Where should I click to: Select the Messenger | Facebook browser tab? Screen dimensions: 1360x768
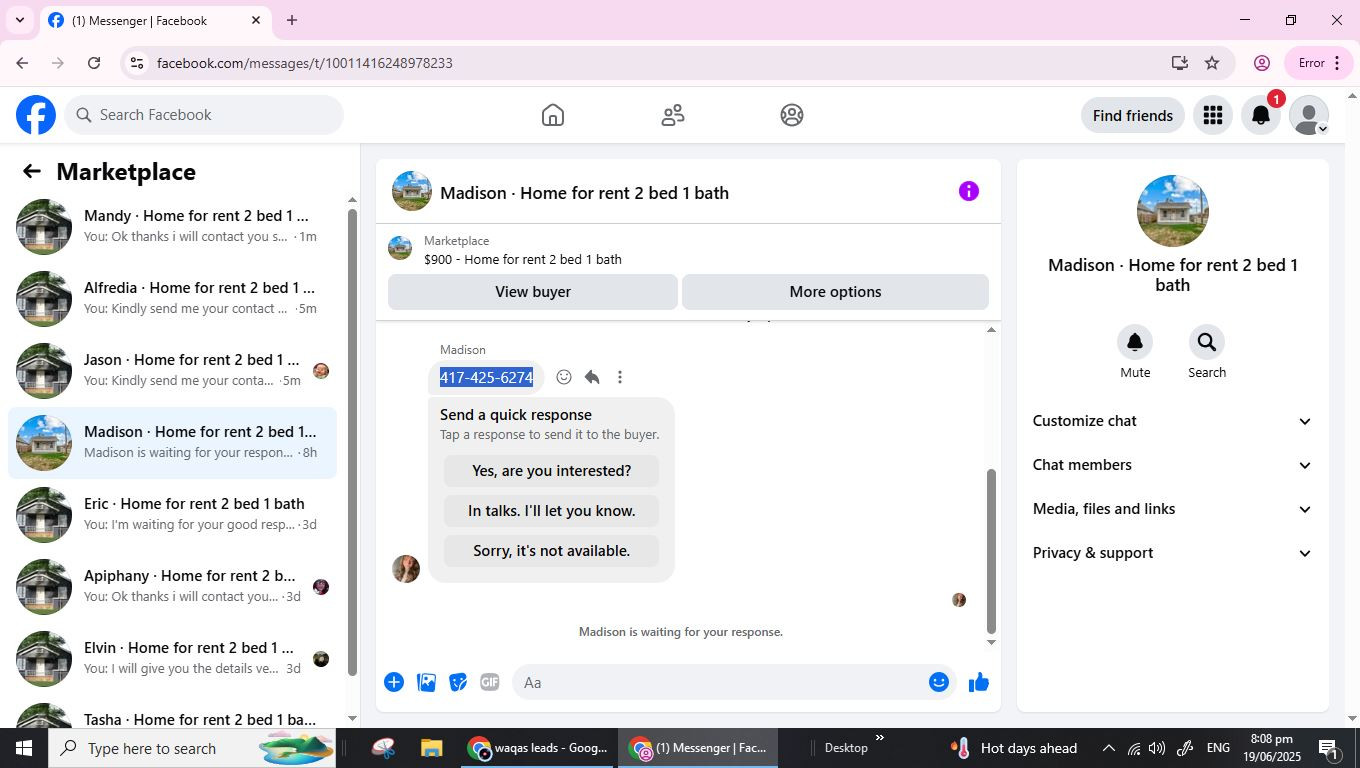155,20
